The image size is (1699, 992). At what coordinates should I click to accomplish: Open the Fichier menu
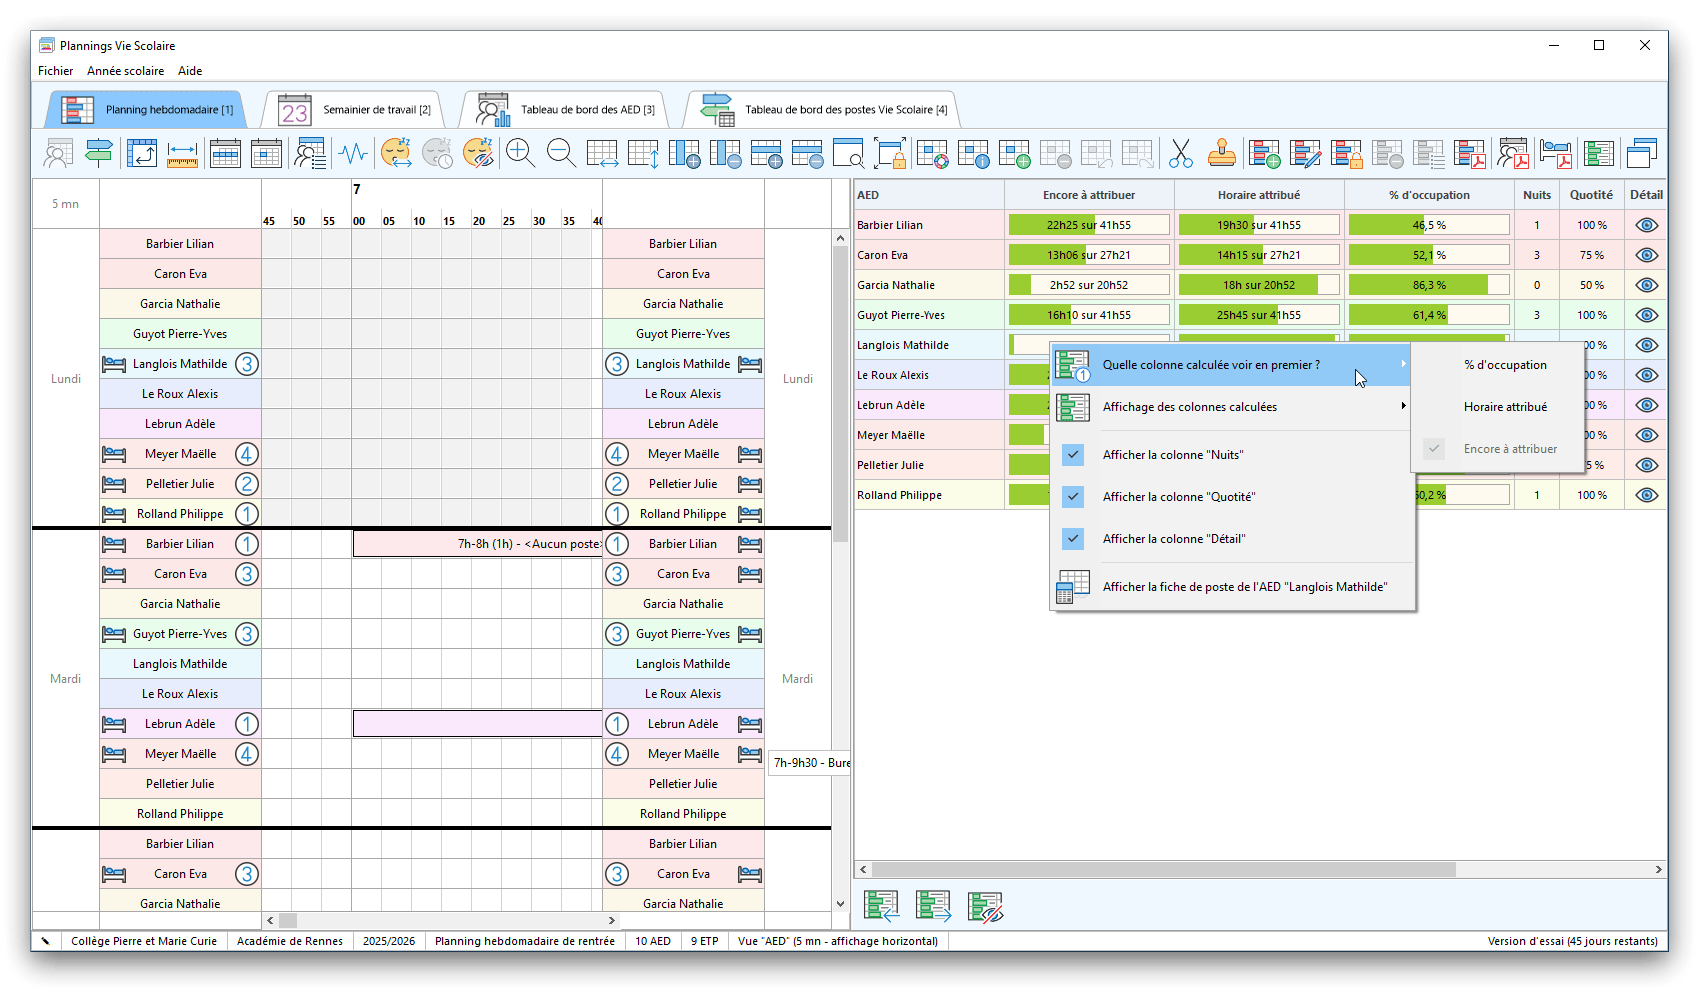point(55,71)
